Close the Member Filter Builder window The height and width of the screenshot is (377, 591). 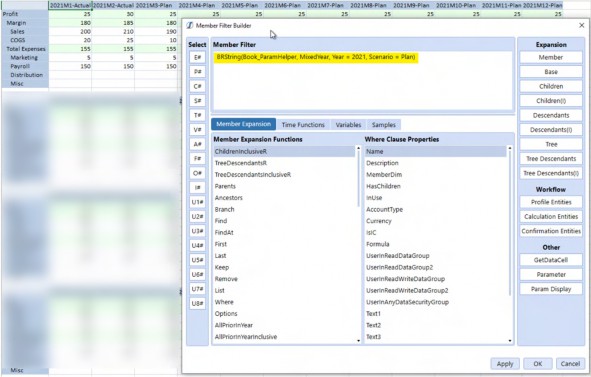pos(582,25)
